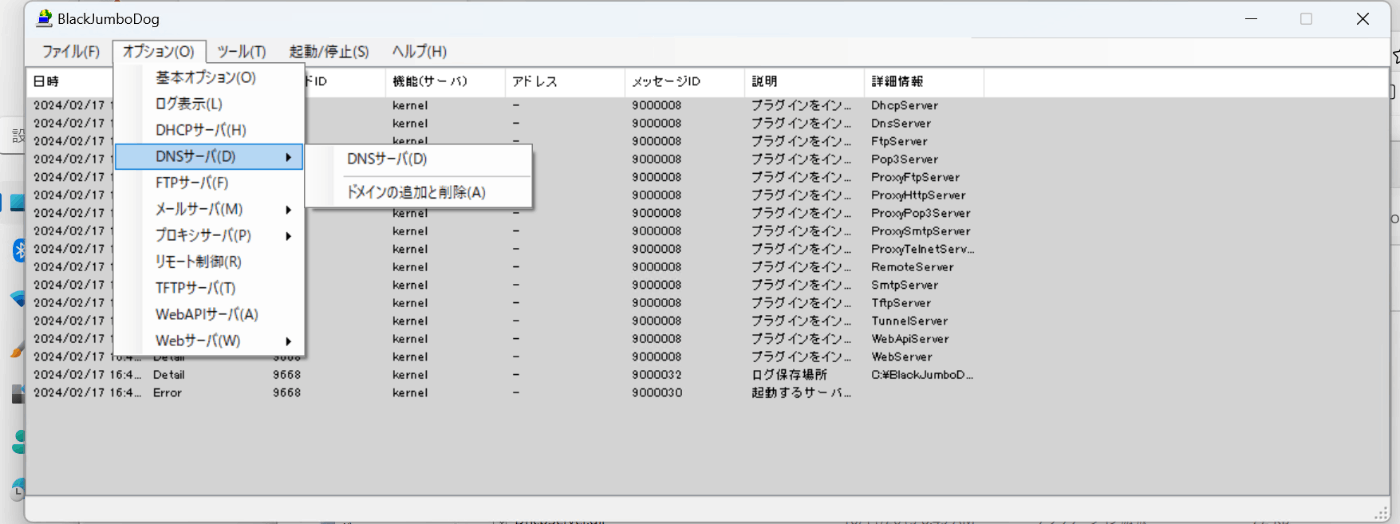Select the 起動するサーバ... description cell
The height and width of the screenshot is (524, 1400).
(x=801, y=393)
